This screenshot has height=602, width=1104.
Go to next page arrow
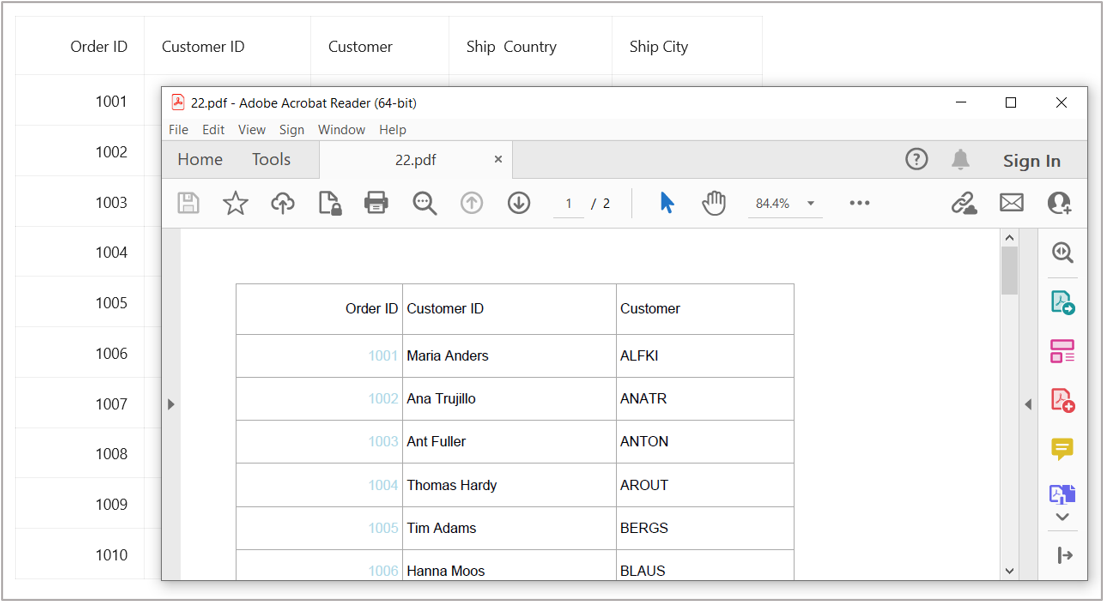(518, 203)
